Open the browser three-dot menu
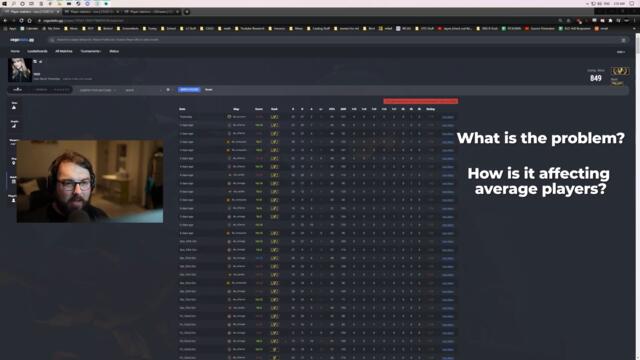 [x=635, y=20]
